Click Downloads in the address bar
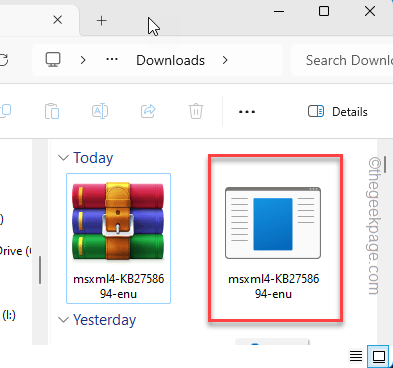 click(170, 60)
